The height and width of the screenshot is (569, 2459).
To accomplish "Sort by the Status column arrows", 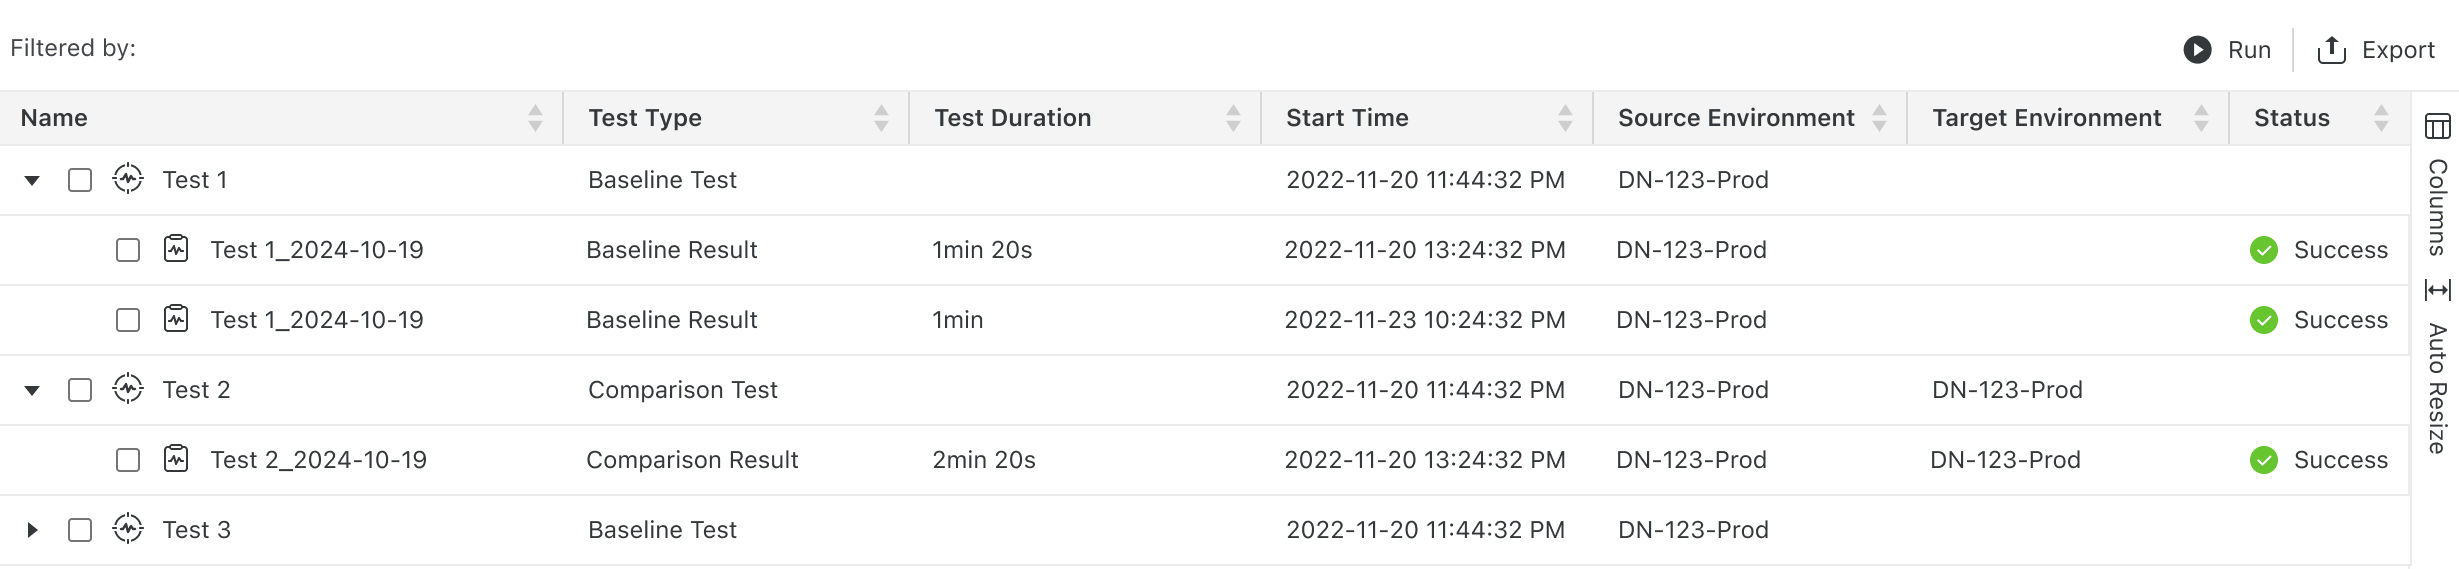I will coord(2381,118).
